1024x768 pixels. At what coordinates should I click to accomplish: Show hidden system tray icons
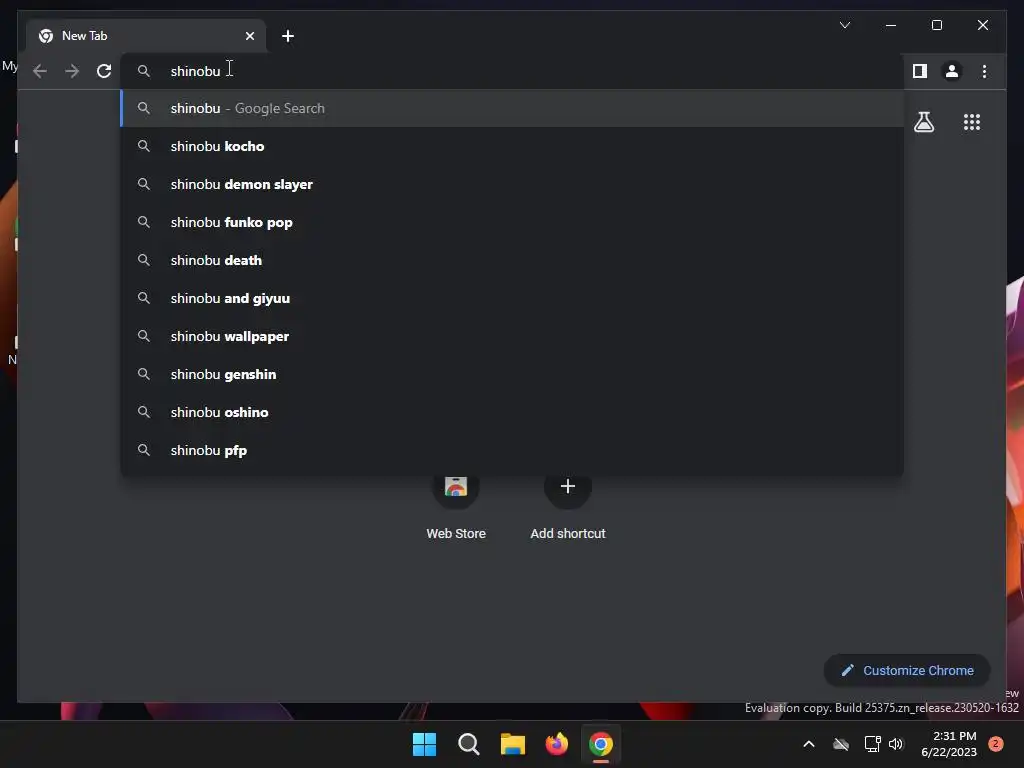[808, 744]
